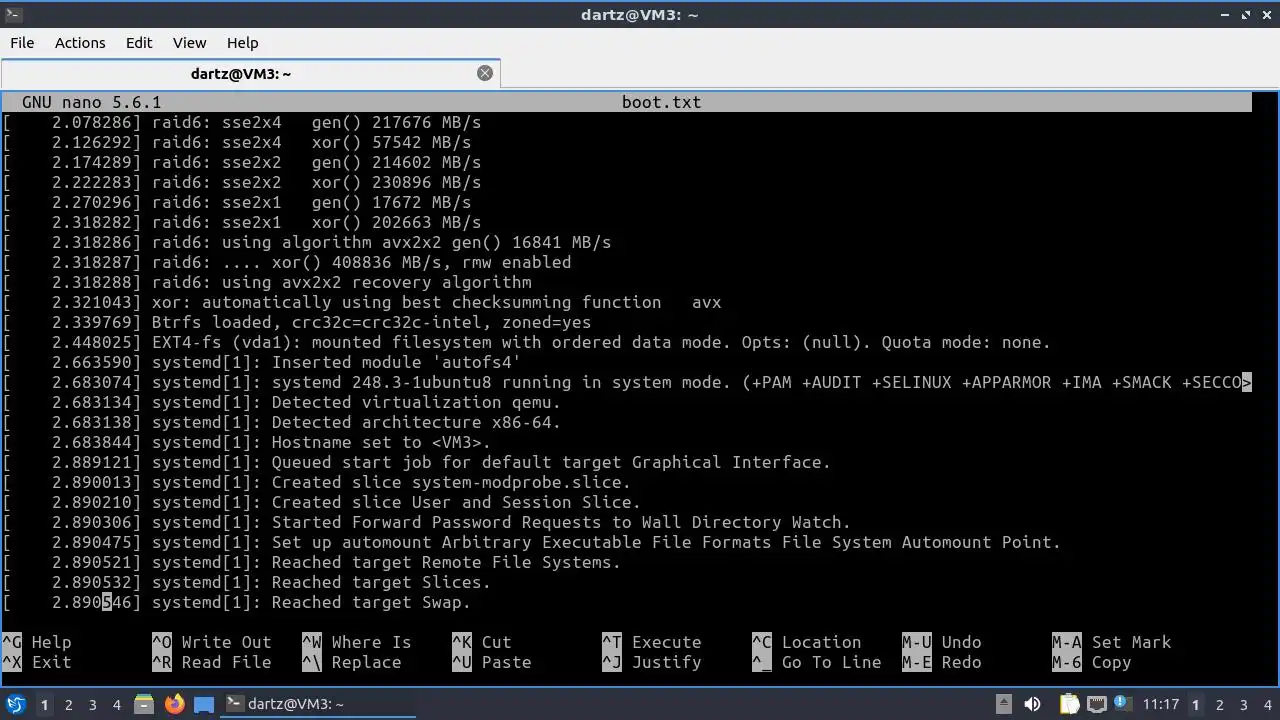The image size is (1280, 720).
Task: Select the dartz@VM3: ~ tab
Action: (250, 73)
